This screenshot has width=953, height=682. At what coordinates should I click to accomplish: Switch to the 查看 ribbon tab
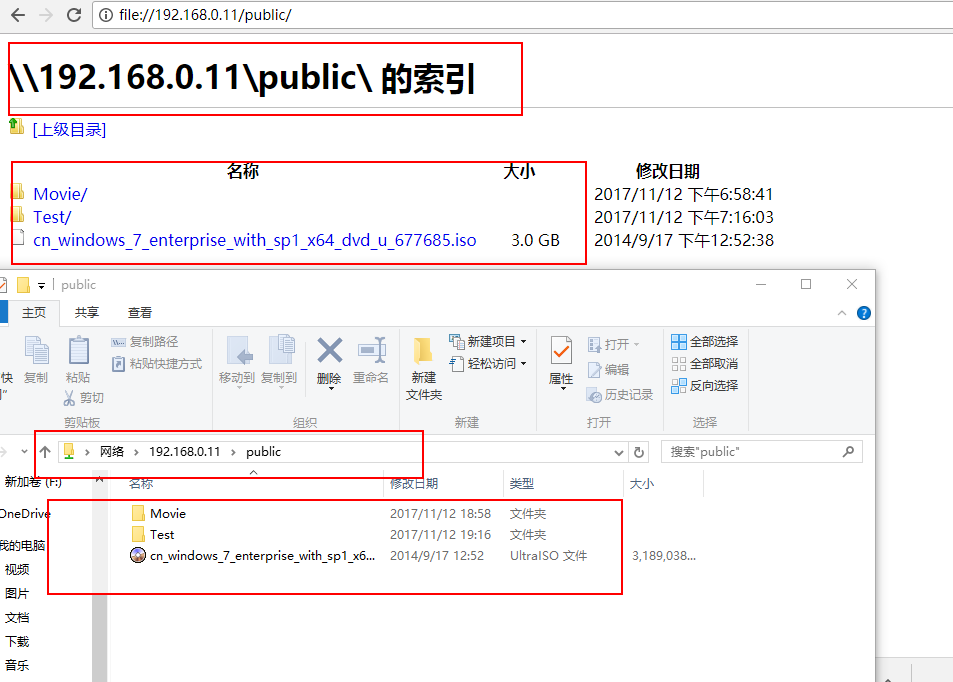(x=140, y=312)
